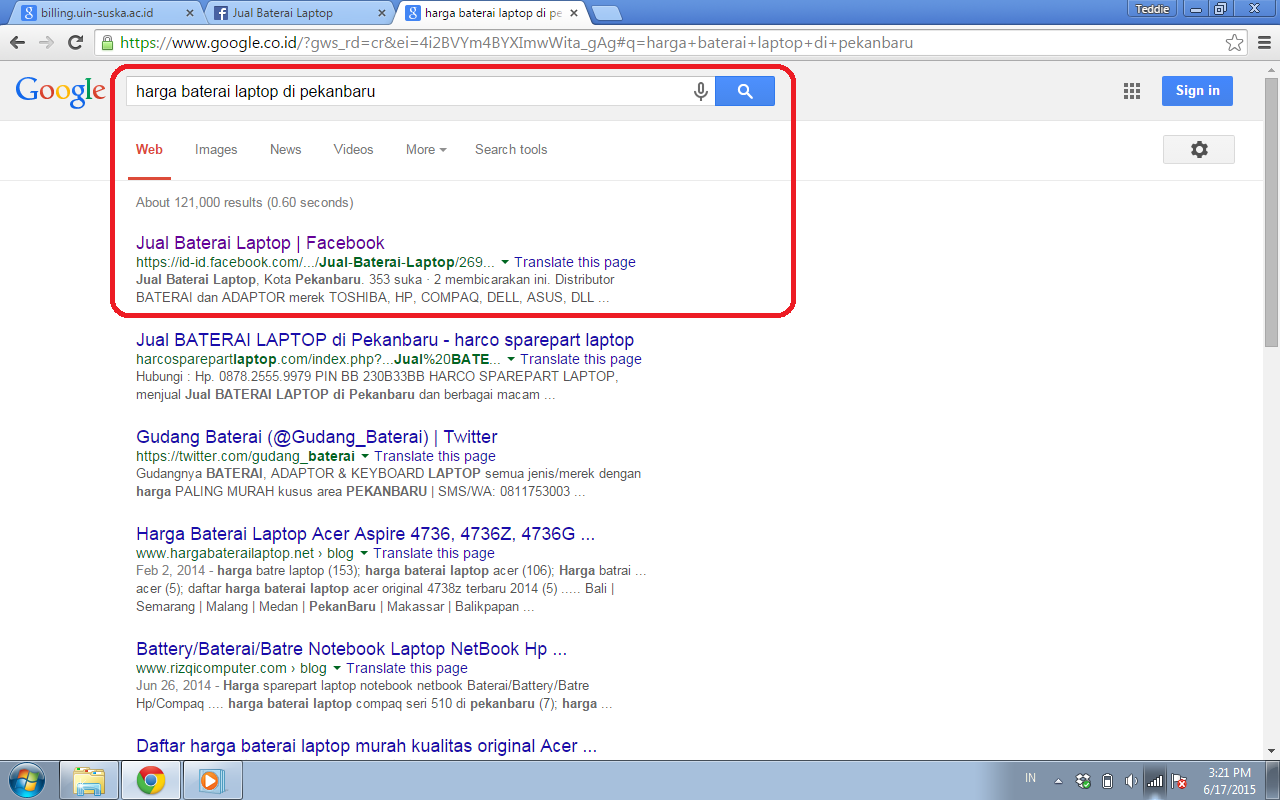Viewport: 1280px width, 800px height.
Task: Click the Teddie user profile button
Action: coord(1154,9)
